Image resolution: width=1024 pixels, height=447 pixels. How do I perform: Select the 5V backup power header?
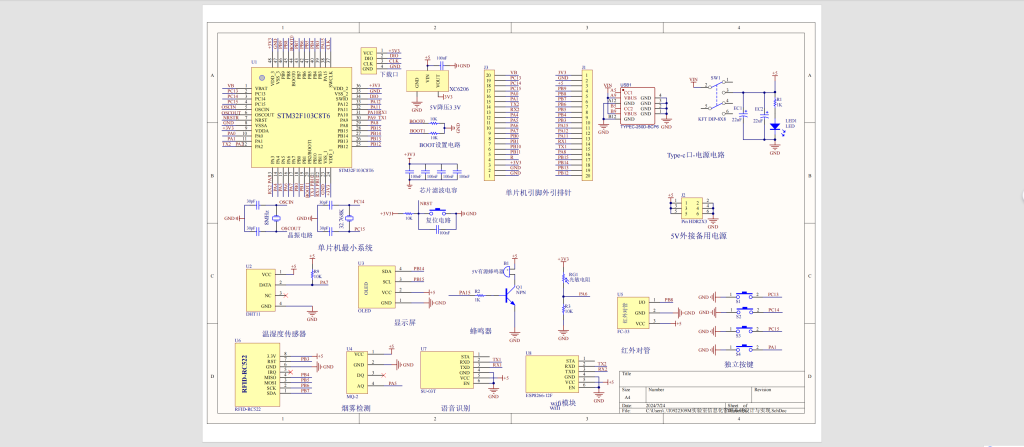coord(689,209)
